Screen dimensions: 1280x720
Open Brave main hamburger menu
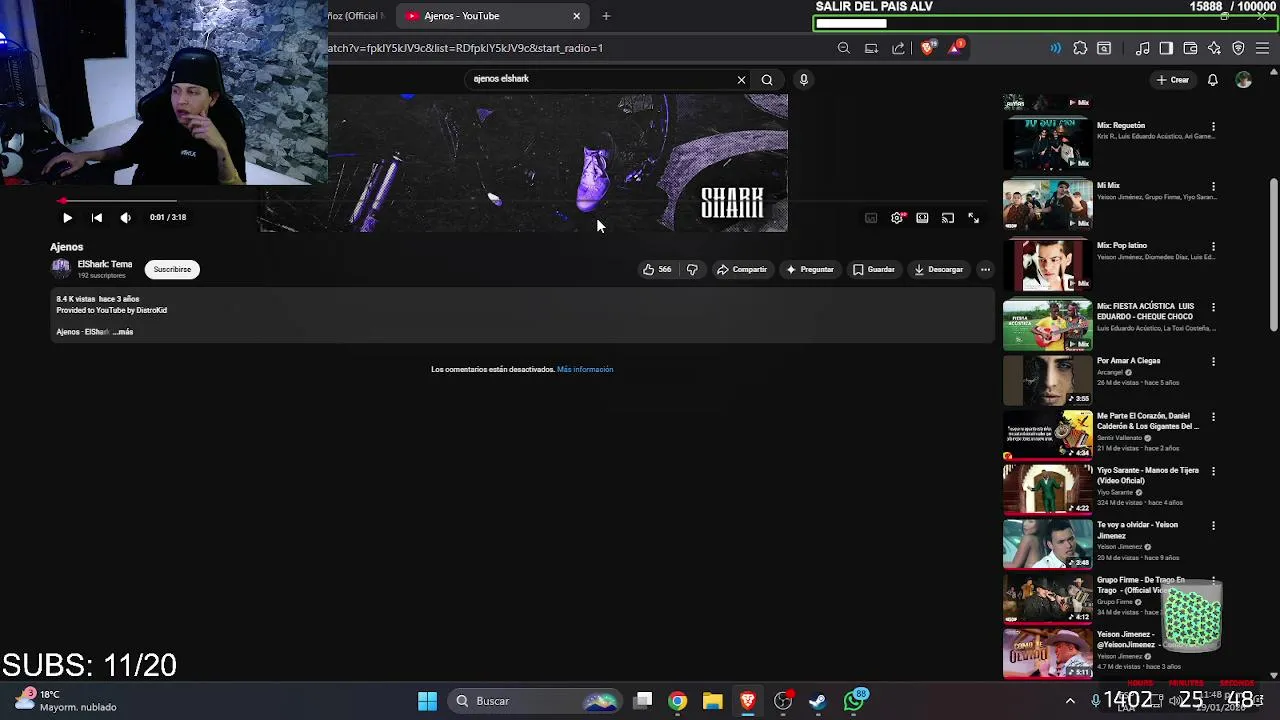click(1262, 48)
